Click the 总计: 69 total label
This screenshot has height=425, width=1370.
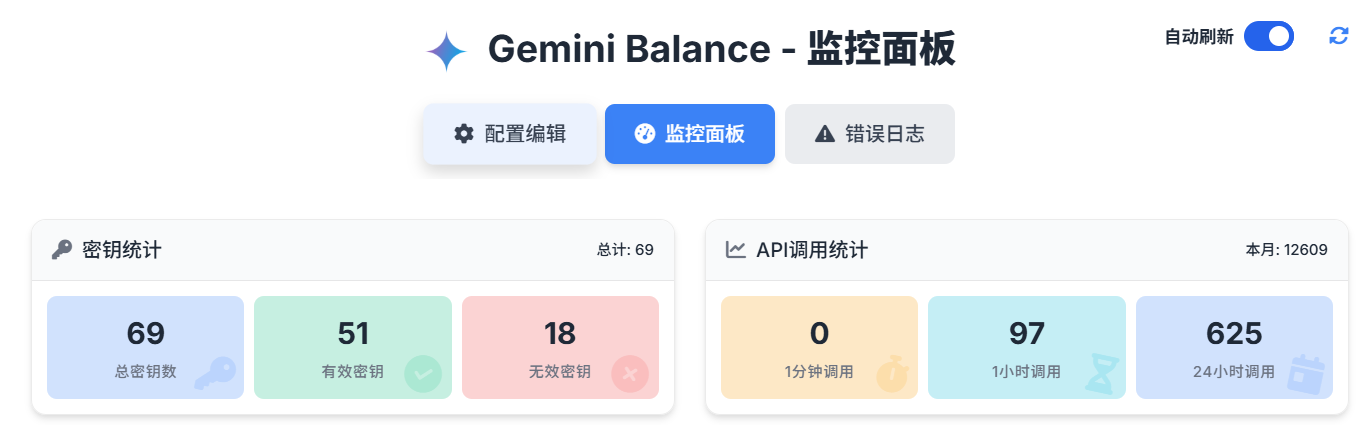pos(625,250)
